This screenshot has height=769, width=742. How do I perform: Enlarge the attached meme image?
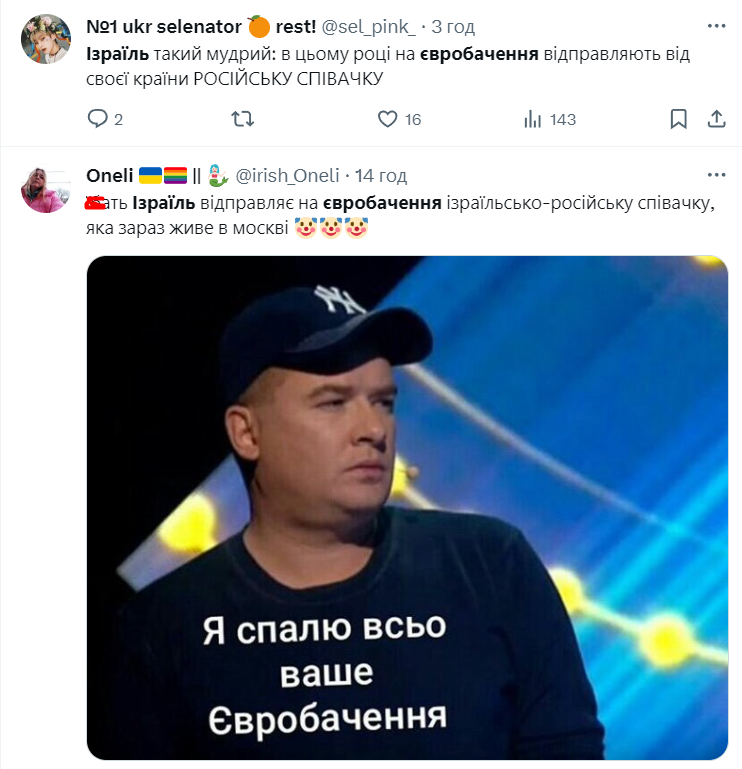click(x=407, y=508)
